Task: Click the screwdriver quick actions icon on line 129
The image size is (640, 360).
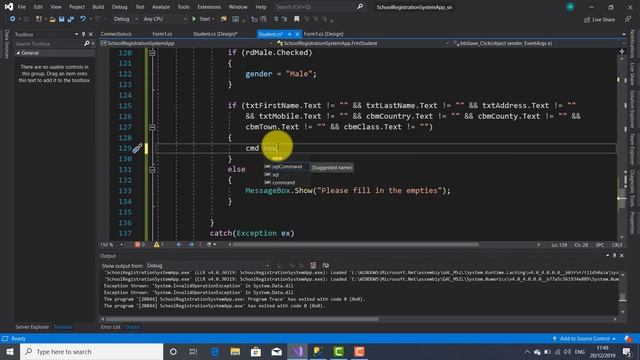Action: 137,149
